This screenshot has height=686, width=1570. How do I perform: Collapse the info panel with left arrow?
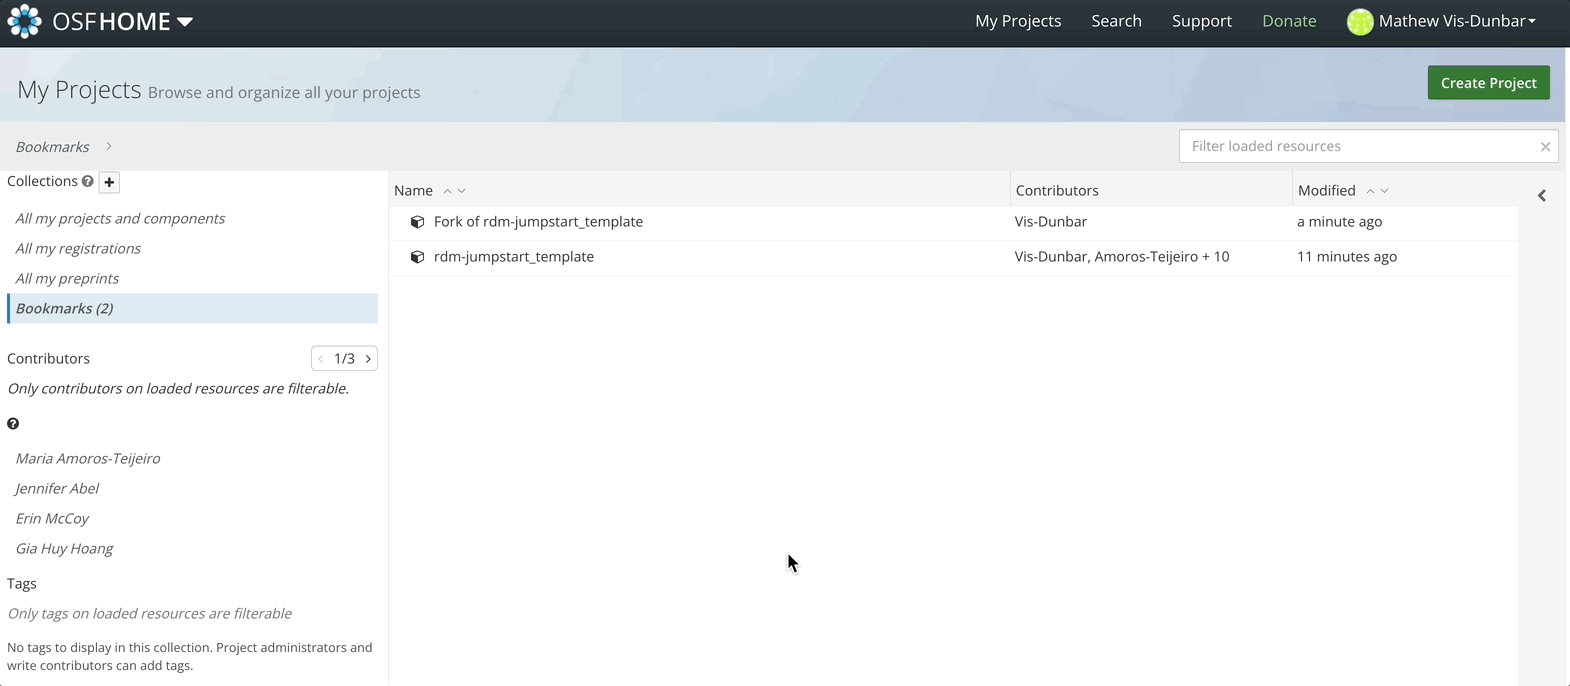coord(1542,195)
